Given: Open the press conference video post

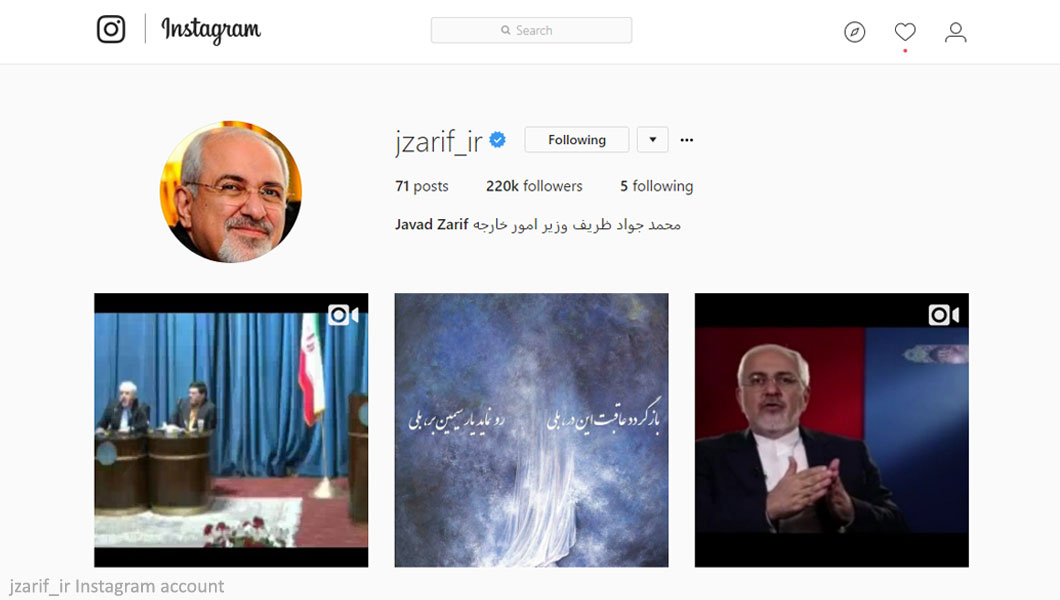Looking at the screenshot, I should pos(231,430).
